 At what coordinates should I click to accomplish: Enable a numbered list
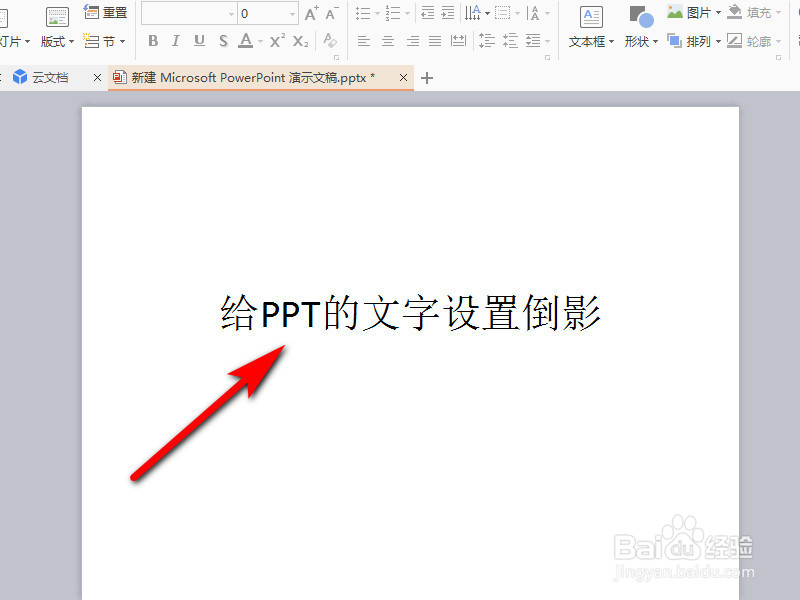point(392,13)
